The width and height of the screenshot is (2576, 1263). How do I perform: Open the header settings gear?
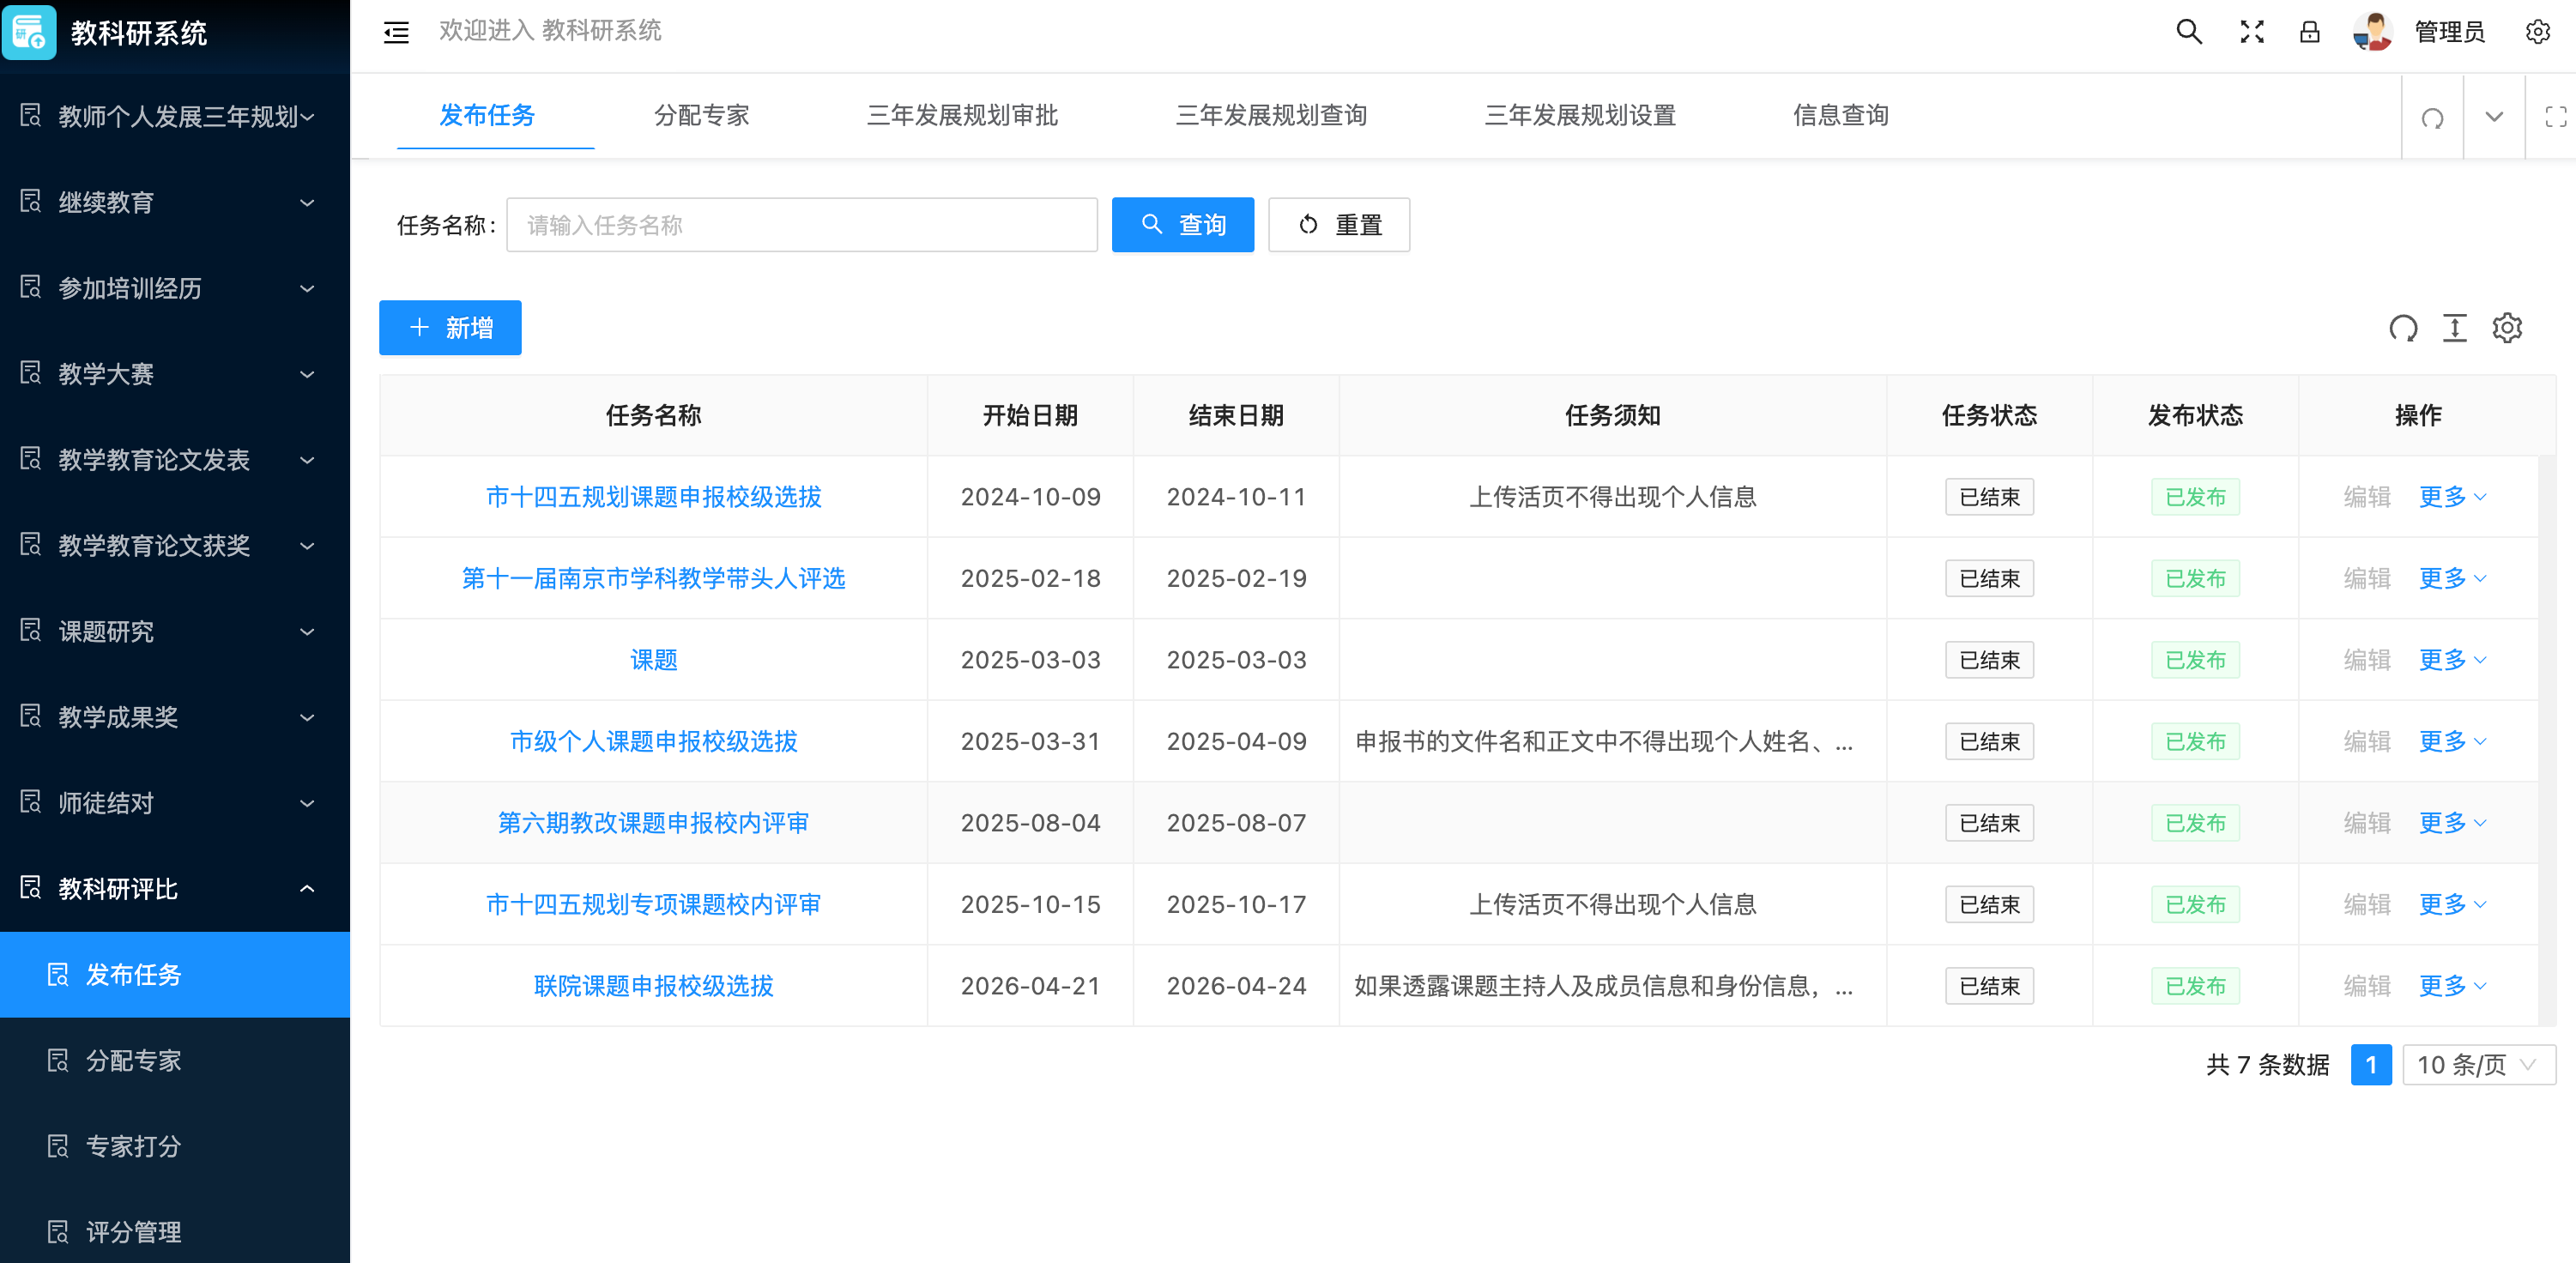(2537, 32)
